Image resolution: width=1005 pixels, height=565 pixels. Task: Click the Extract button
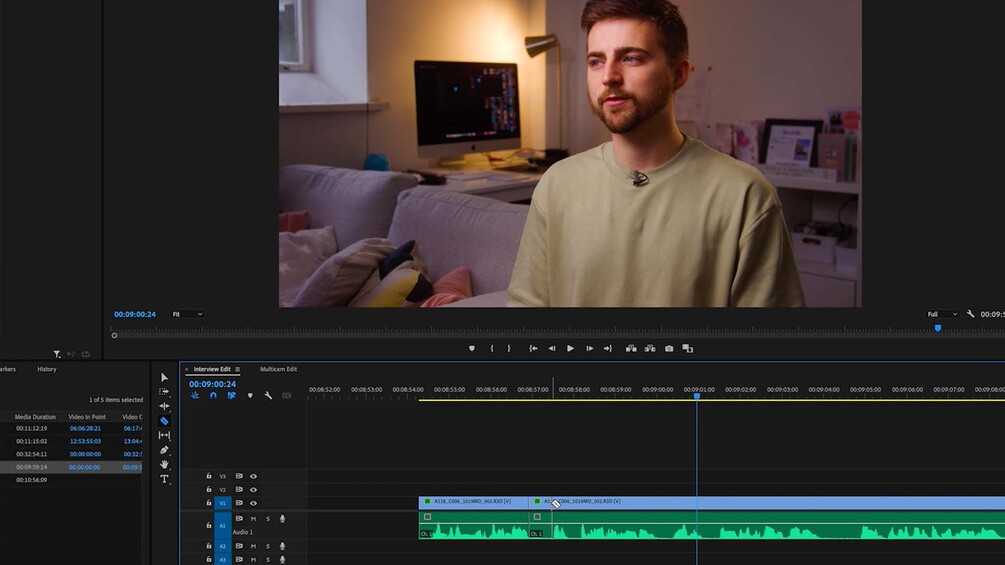coord(650,348)
